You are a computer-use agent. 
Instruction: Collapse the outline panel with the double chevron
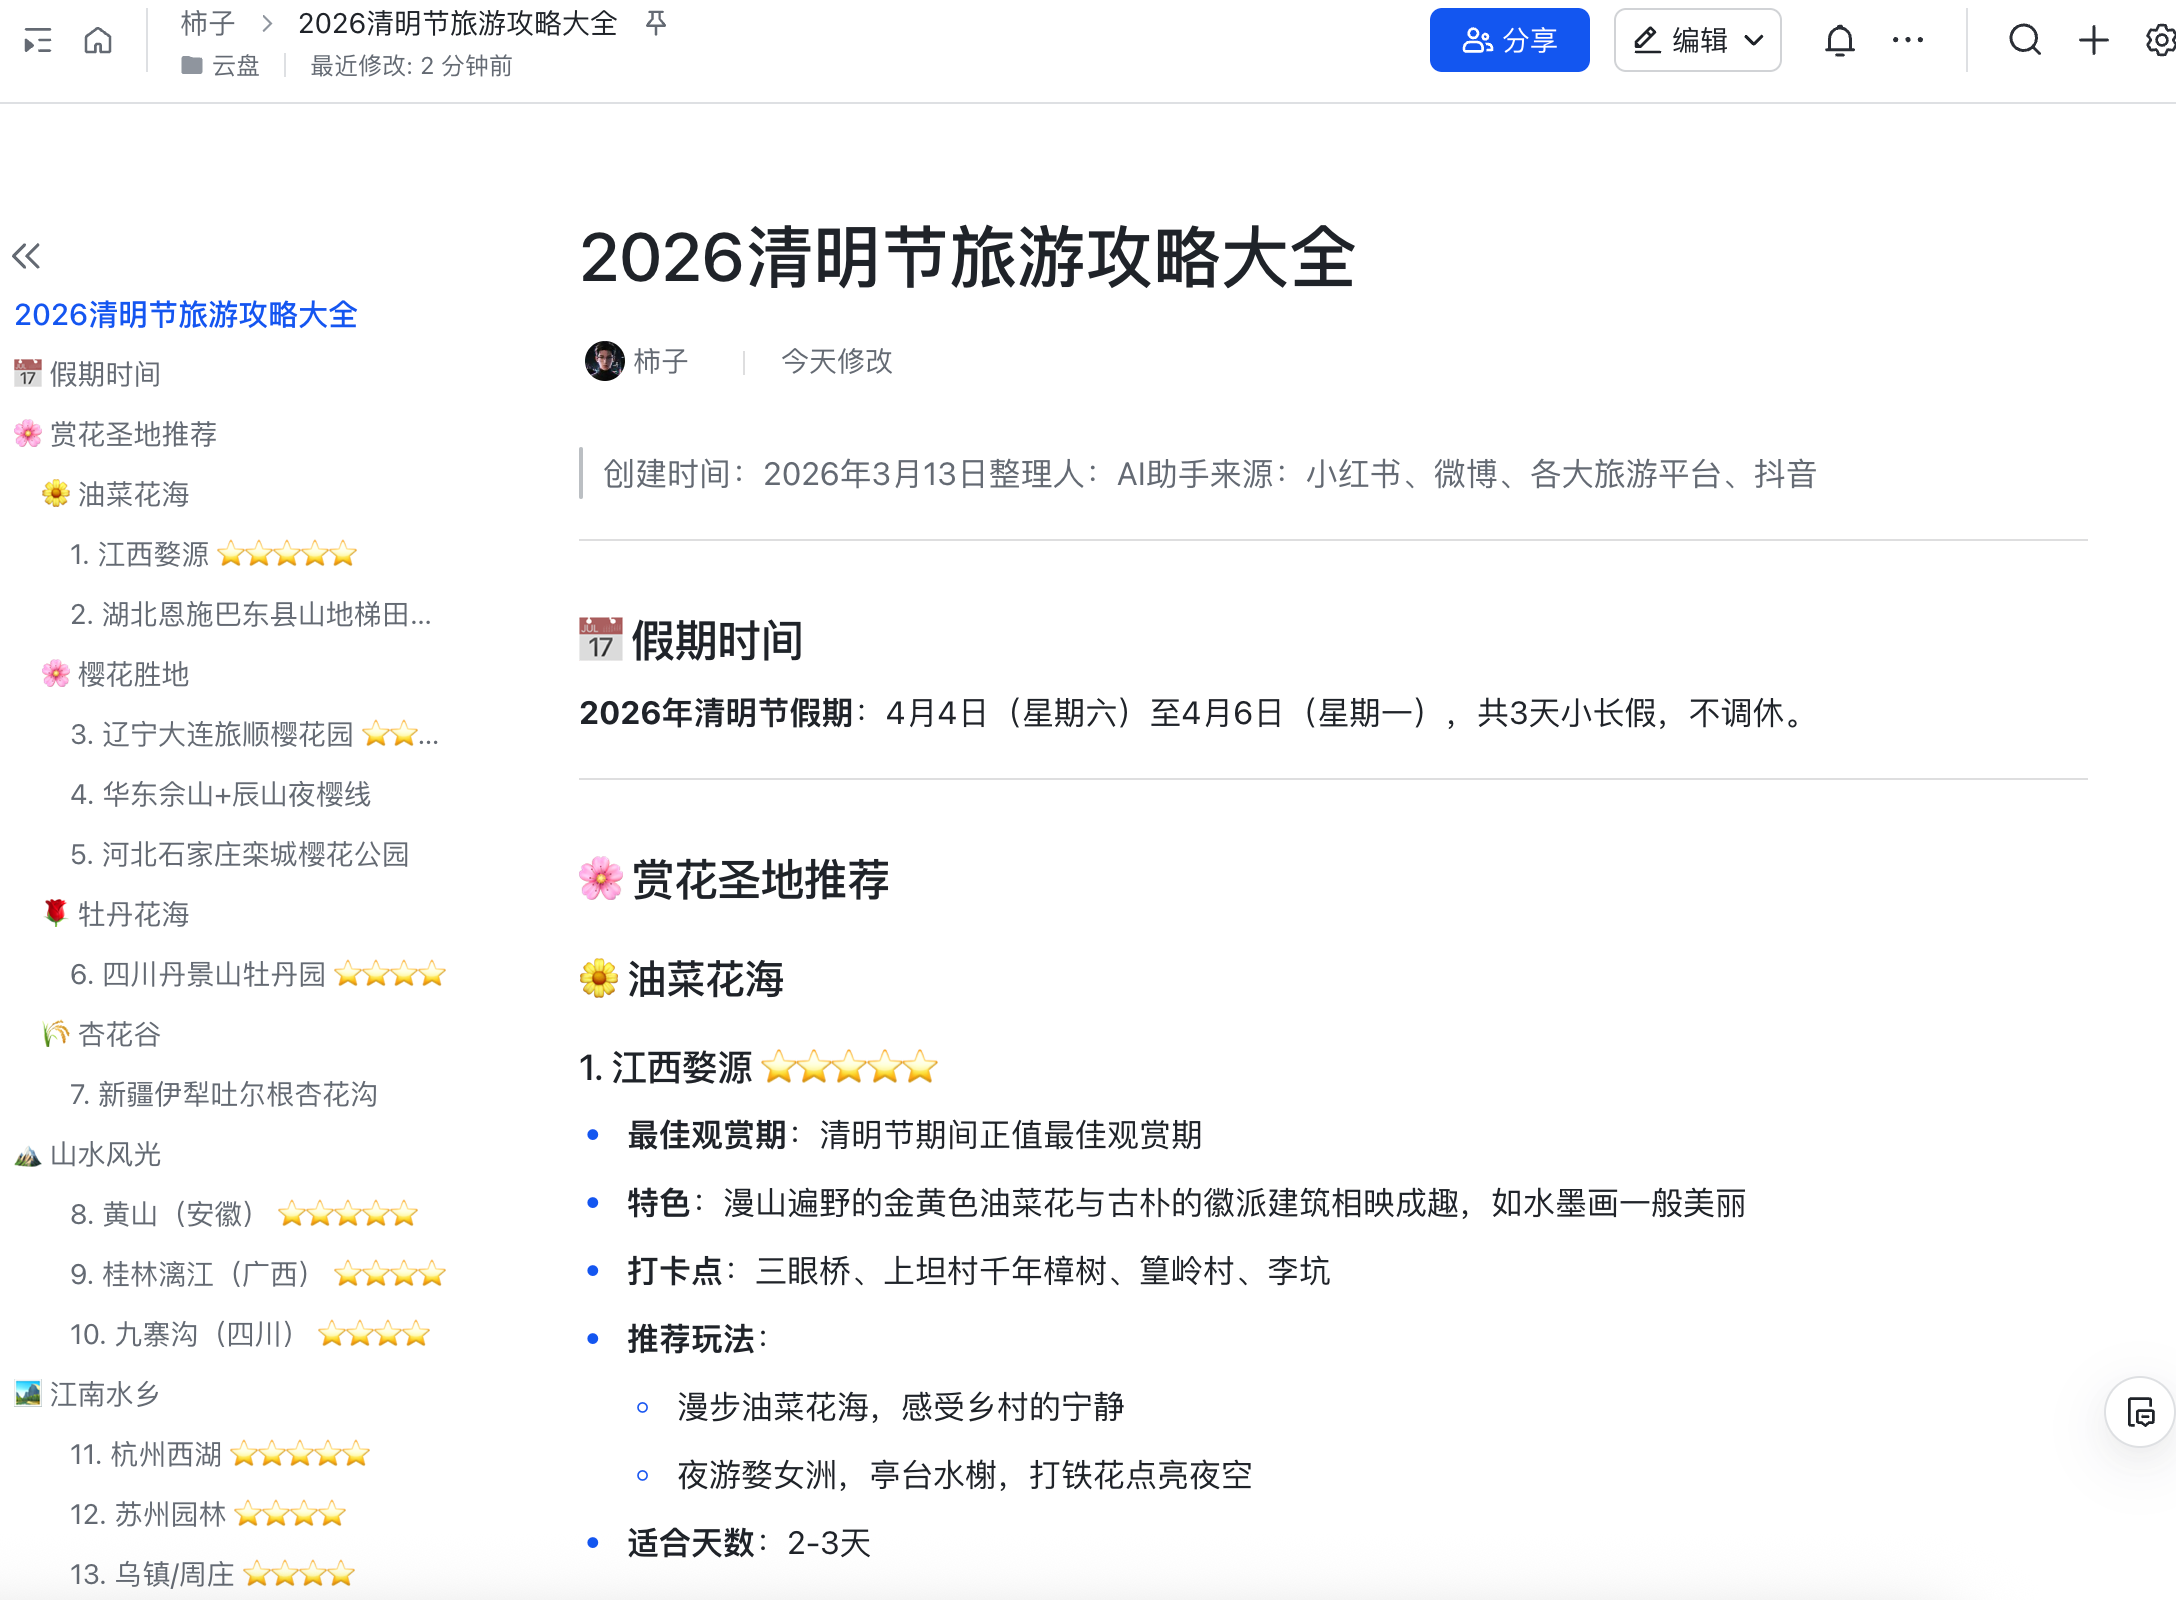27,256
